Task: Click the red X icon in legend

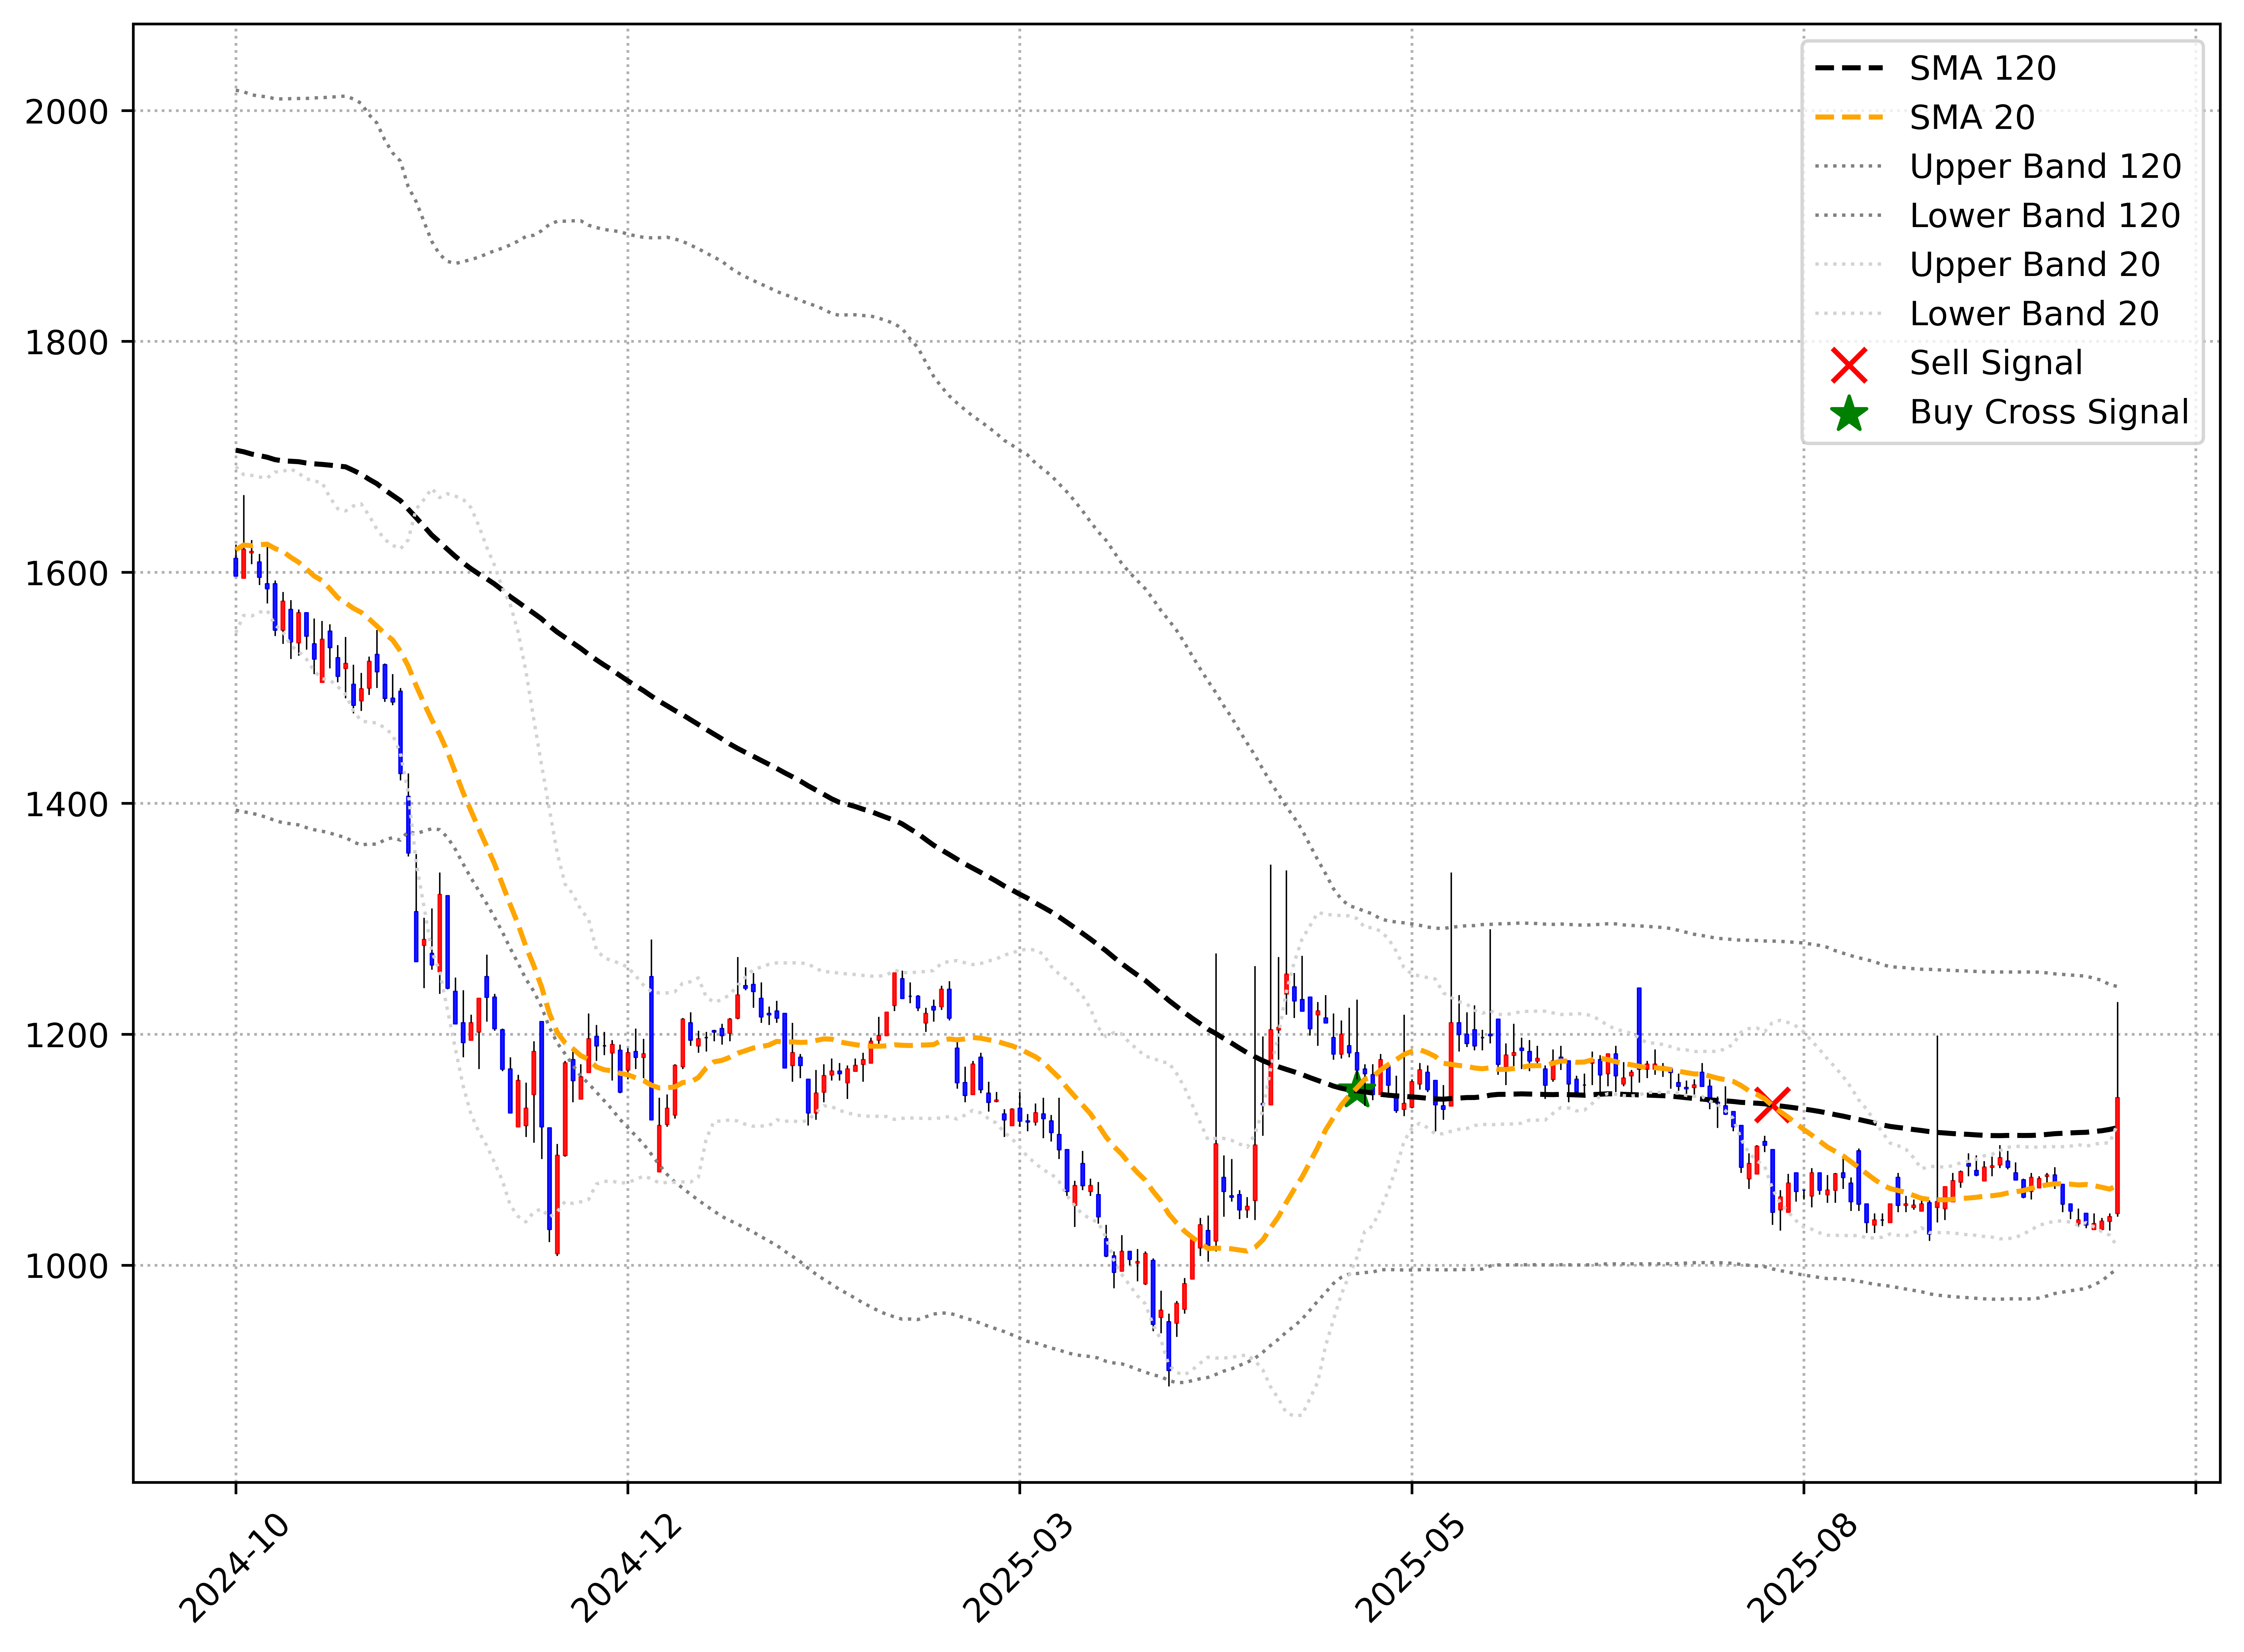Action: click(x=1849, y=365)
